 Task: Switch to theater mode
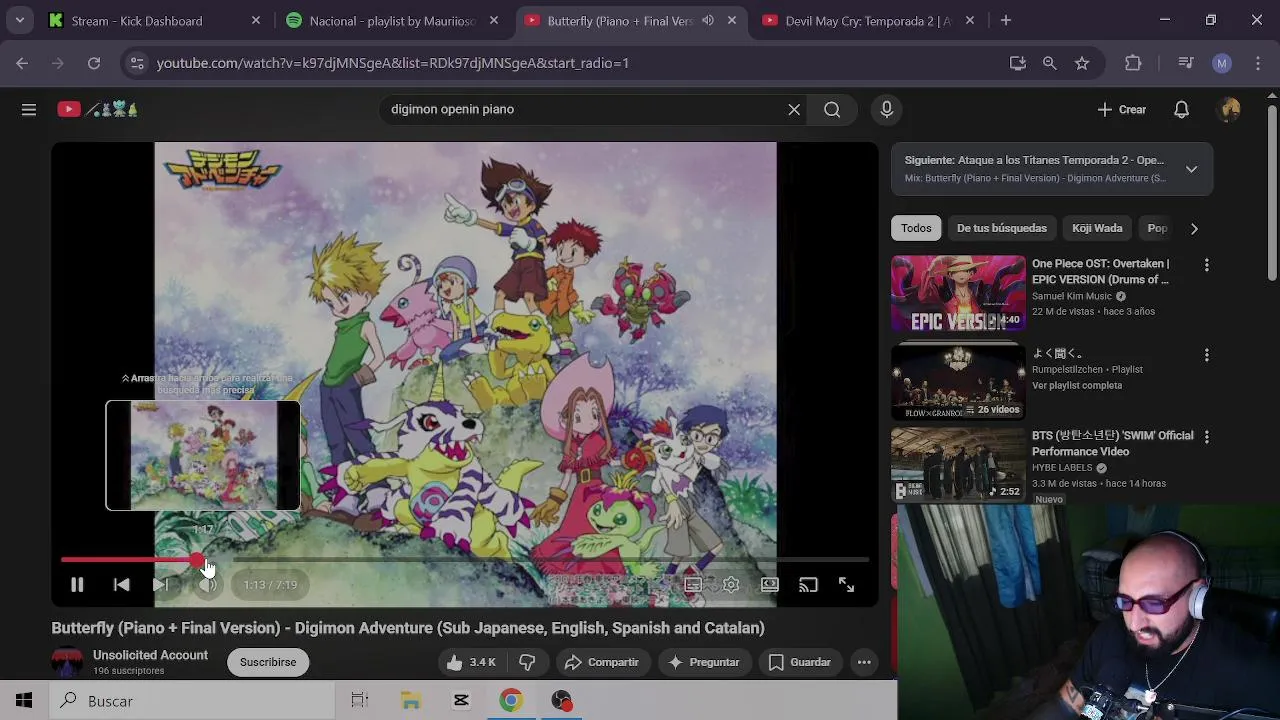(769, 585)
